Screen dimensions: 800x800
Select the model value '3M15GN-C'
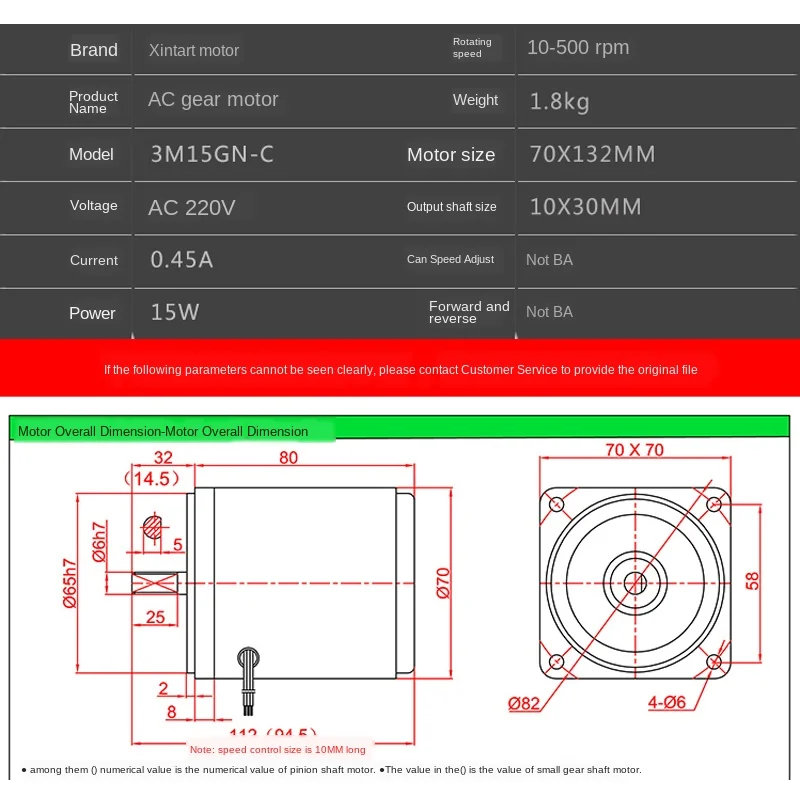point(212,154)
